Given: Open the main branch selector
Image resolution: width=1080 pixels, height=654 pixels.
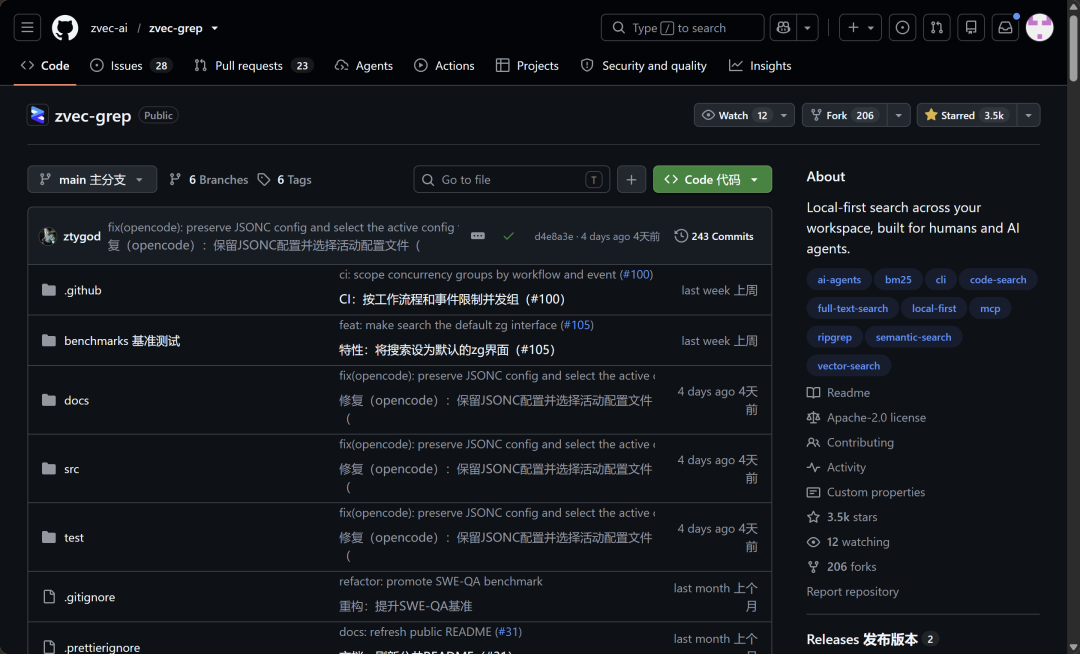Looking at the screenshot, I should click(x=92, y=179).
